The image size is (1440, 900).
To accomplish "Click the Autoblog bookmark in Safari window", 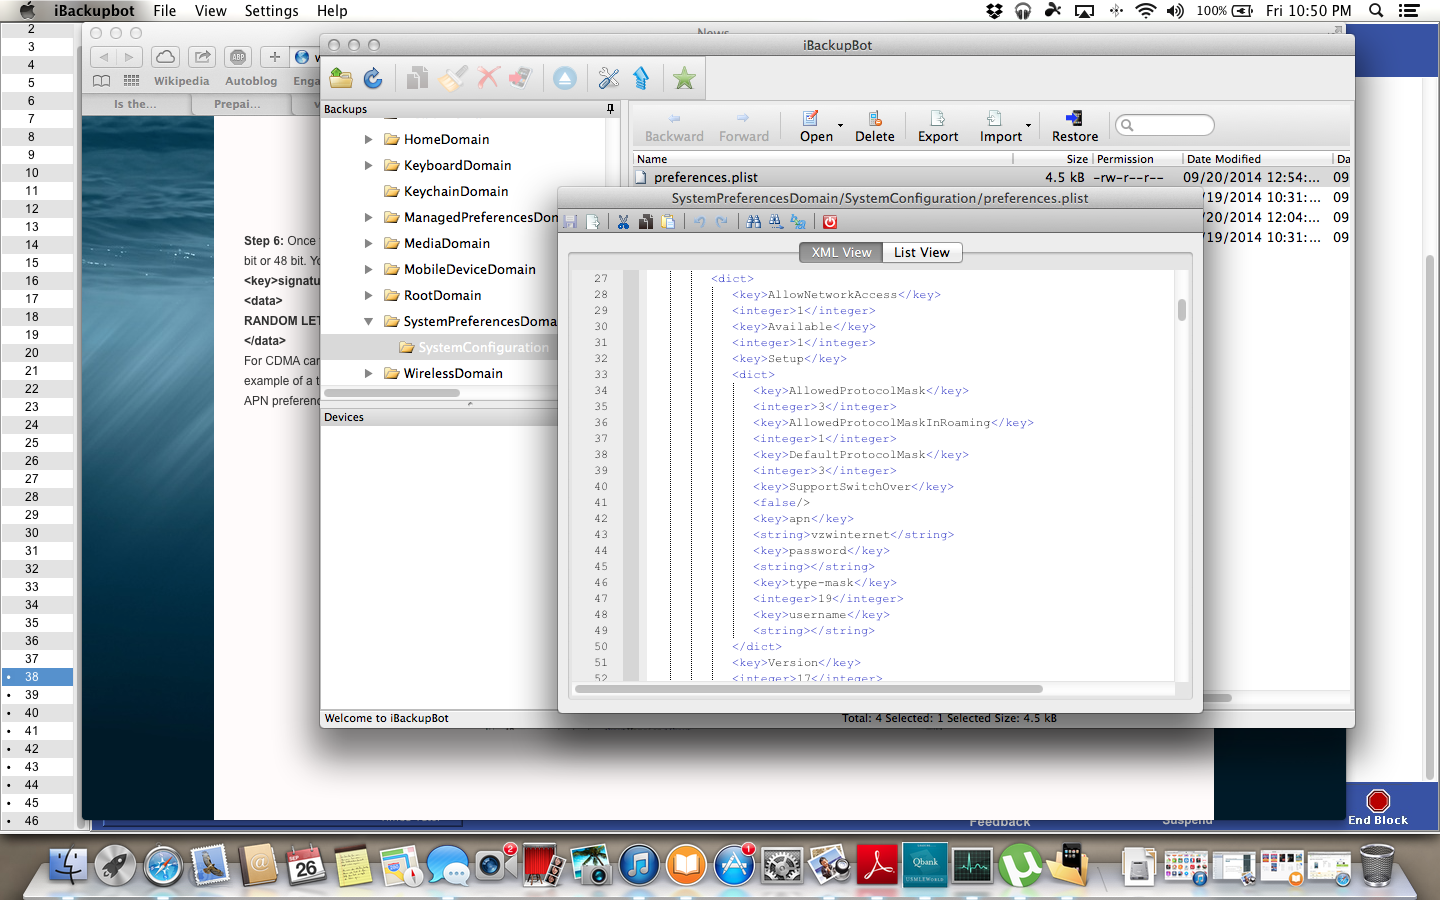I will point(251,81).
